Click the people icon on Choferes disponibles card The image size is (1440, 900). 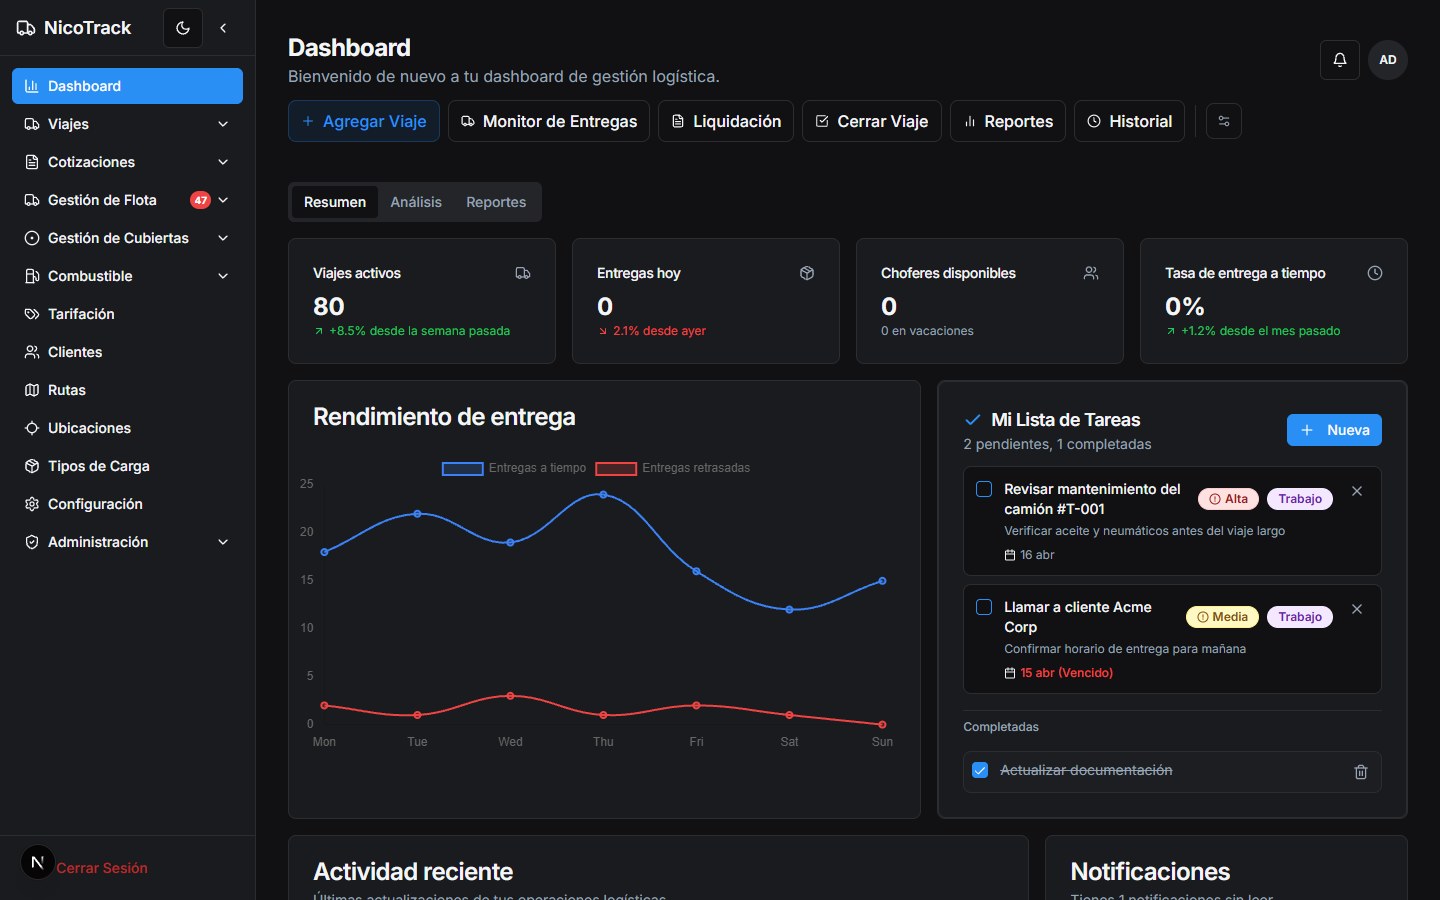[x=1091, y=273]
